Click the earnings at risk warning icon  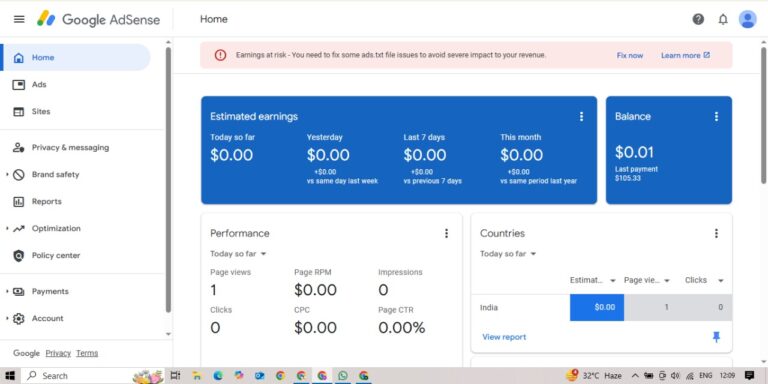tap(220, 55)
